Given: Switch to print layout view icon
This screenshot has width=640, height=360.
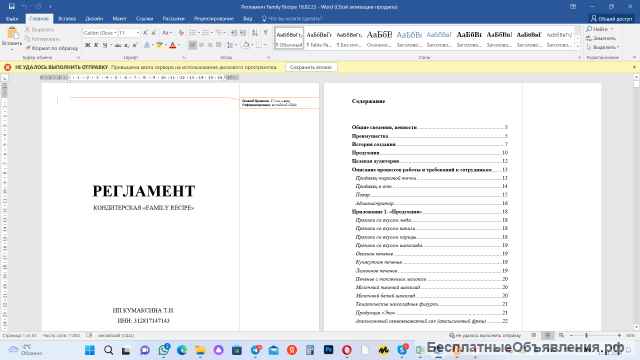Looking at the screenshot, I should click(547, 335).
